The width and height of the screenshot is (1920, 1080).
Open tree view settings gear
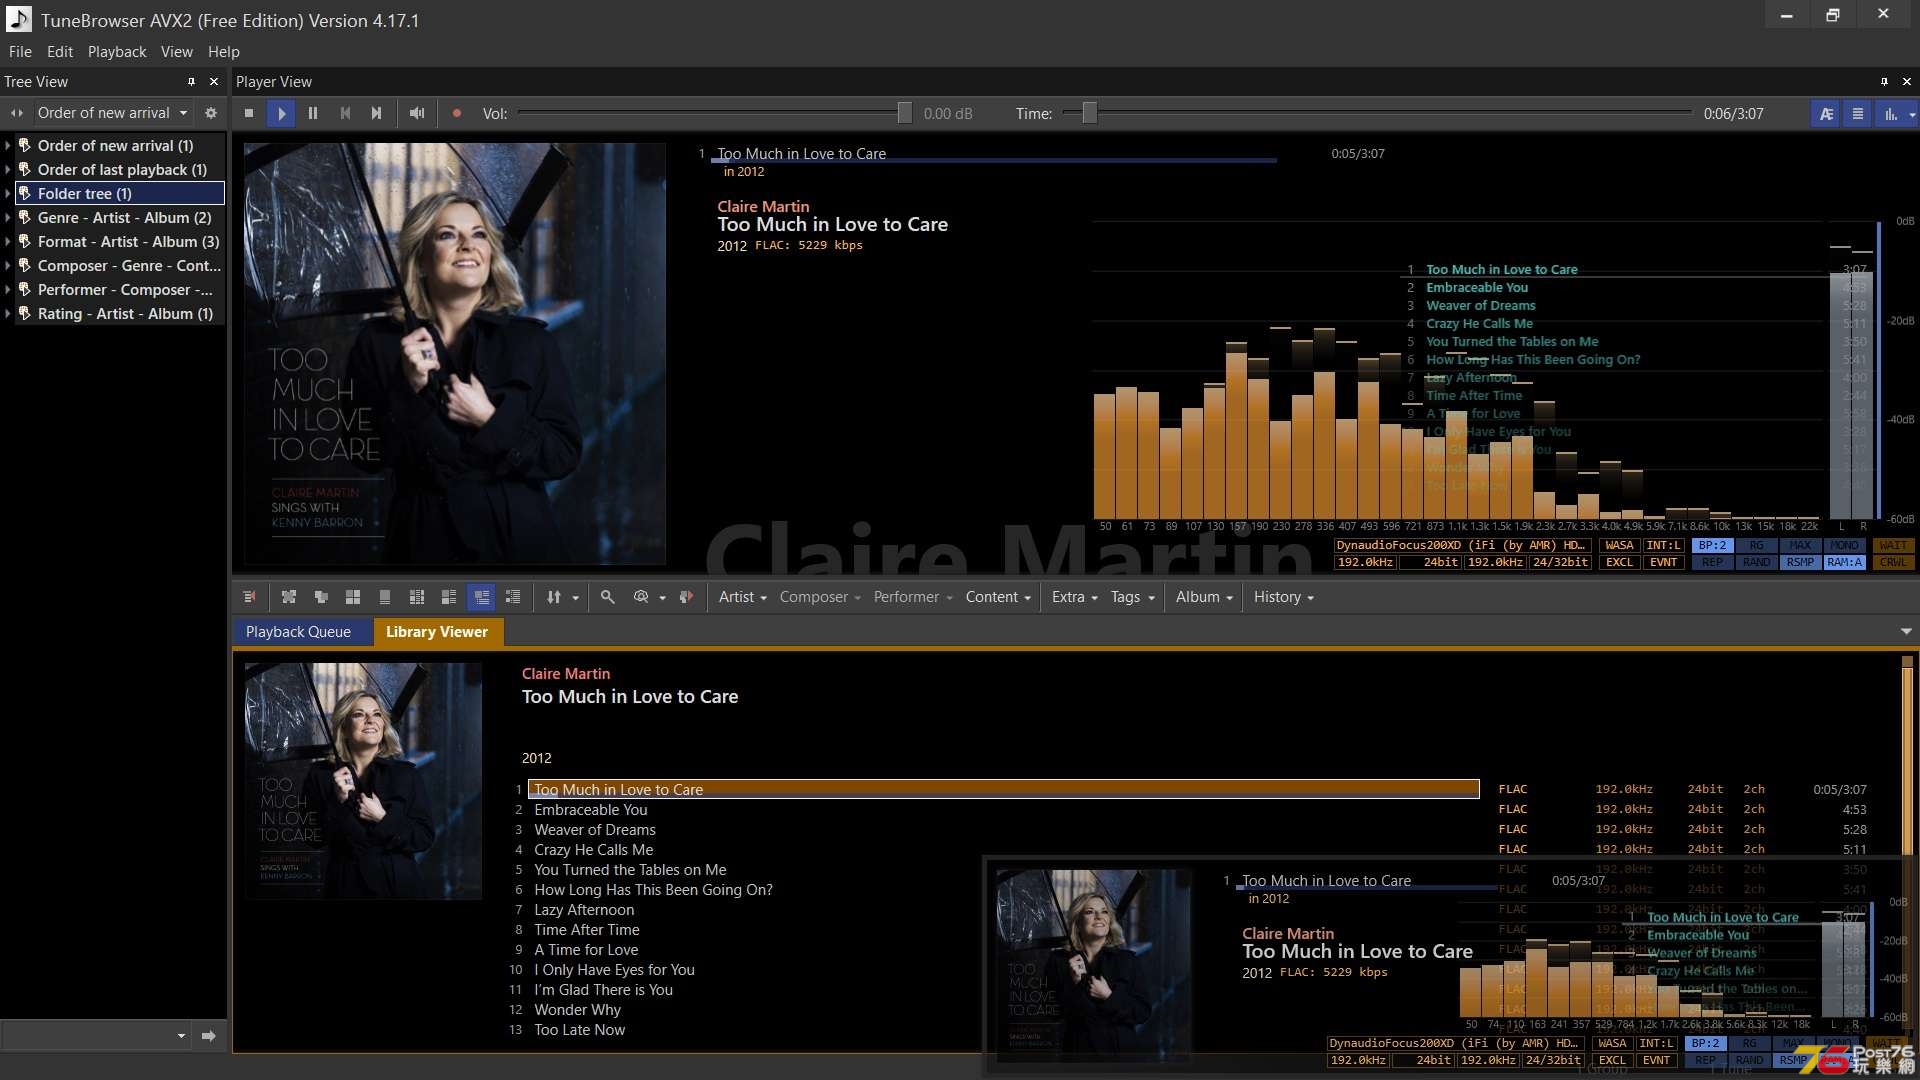pyautogui.click(x=211, y=113)
